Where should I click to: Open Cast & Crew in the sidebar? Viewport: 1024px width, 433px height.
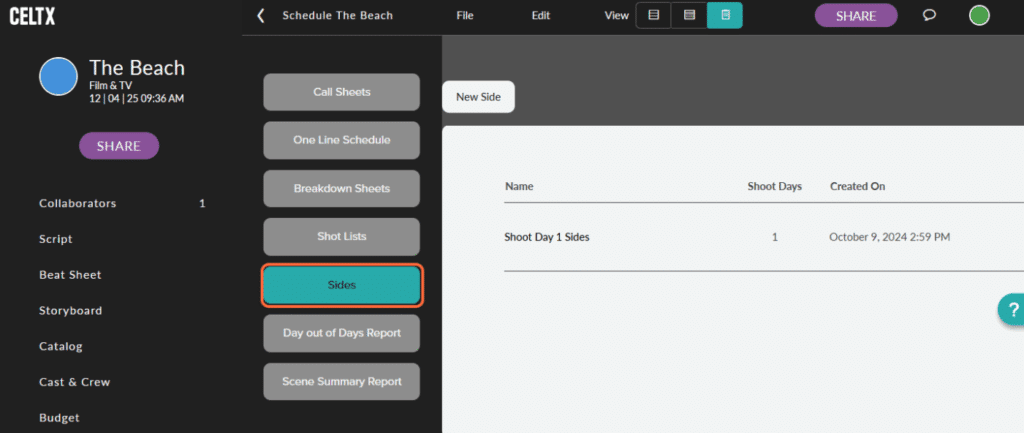pos(74,382)
